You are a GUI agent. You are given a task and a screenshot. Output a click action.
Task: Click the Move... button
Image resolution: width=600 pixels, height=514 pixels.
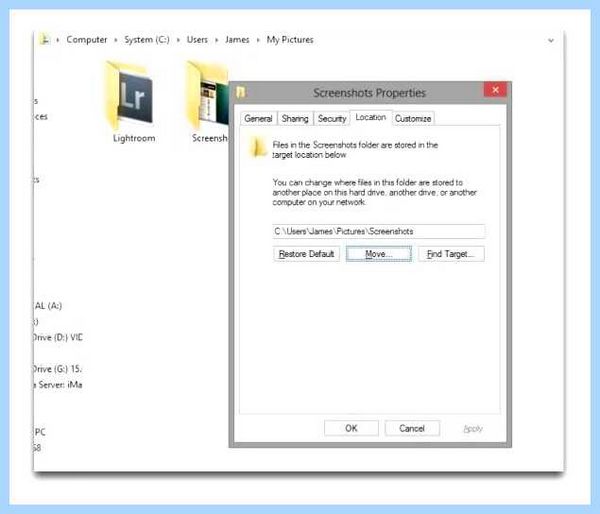(379, 254)
